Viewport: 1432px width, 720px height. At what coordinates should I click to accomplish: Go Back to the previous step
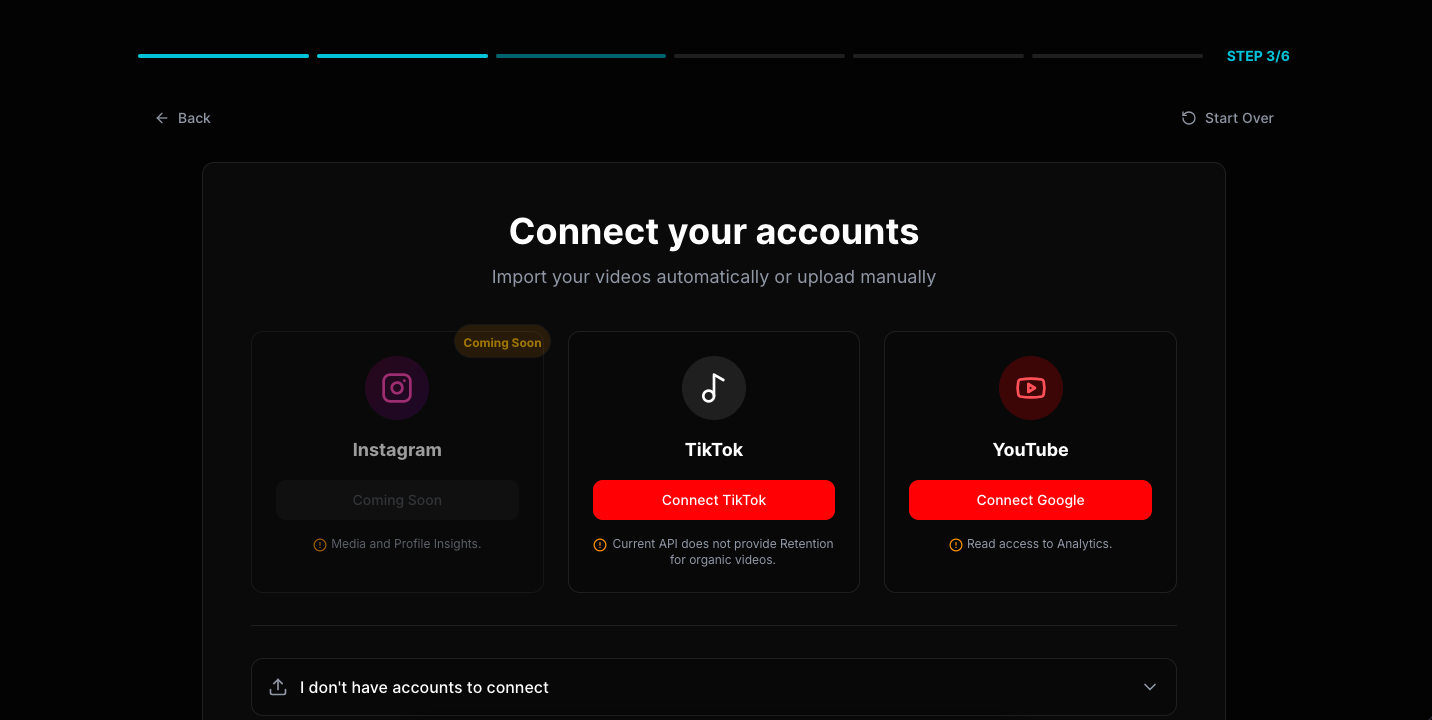point(183,118)
